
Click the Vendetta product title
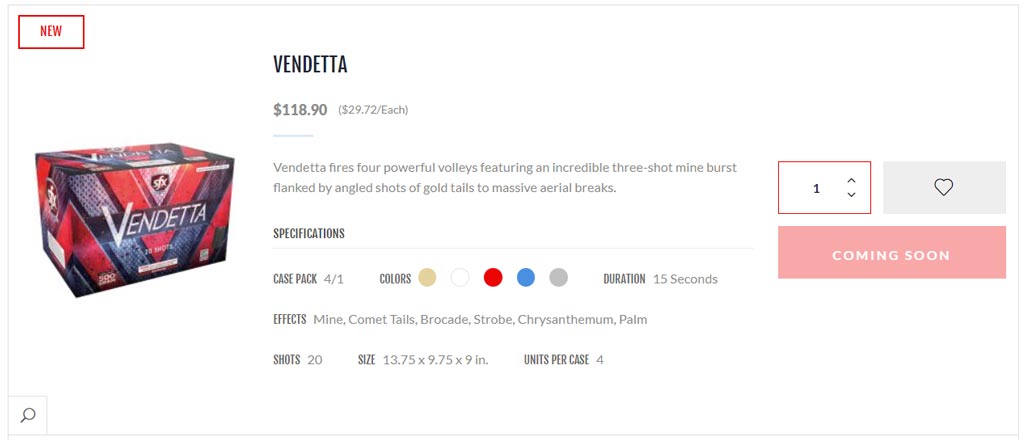click(310, 64)
